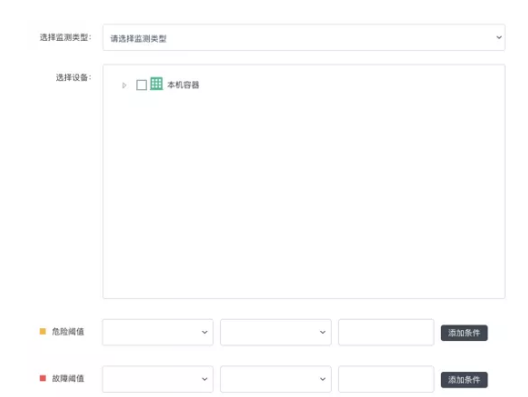Open the 请选择监测类型 dropdown

[x=304, y=37]
